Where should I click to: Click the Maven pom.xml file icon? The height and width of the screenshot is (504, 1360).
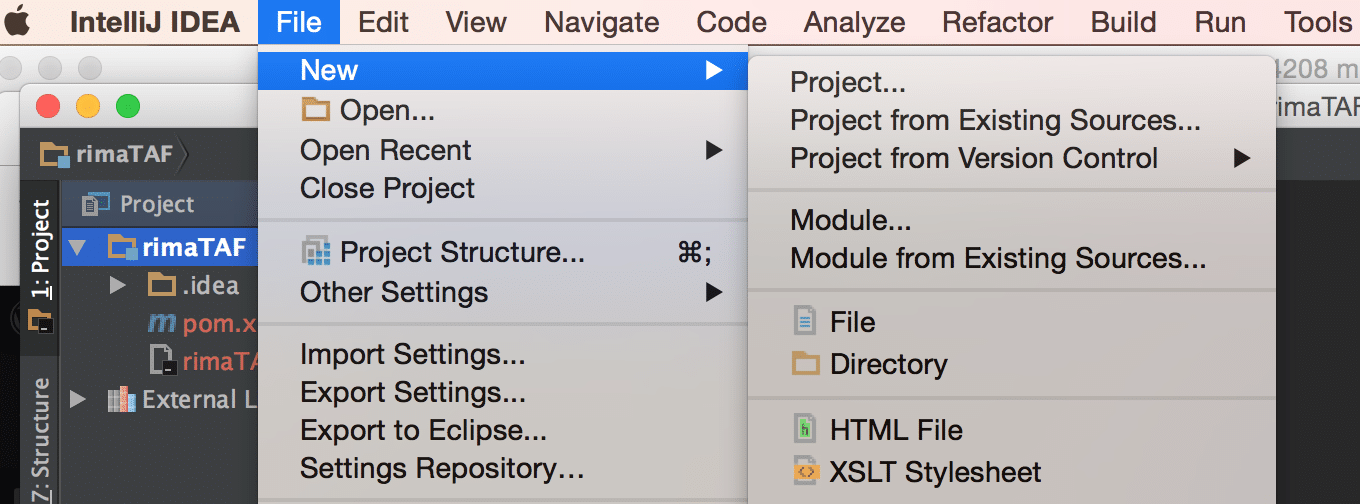[161, 323]
